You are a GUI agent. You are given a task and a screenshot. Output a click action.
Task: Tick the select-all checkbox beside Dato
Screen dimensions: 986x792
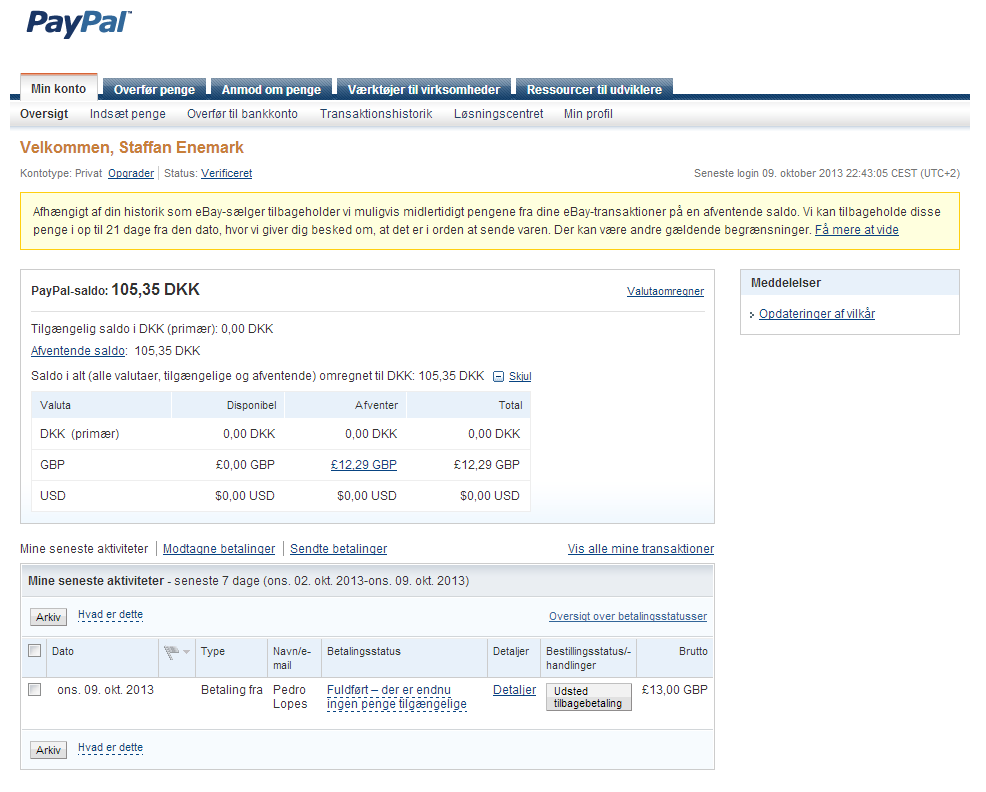point(35,651)
